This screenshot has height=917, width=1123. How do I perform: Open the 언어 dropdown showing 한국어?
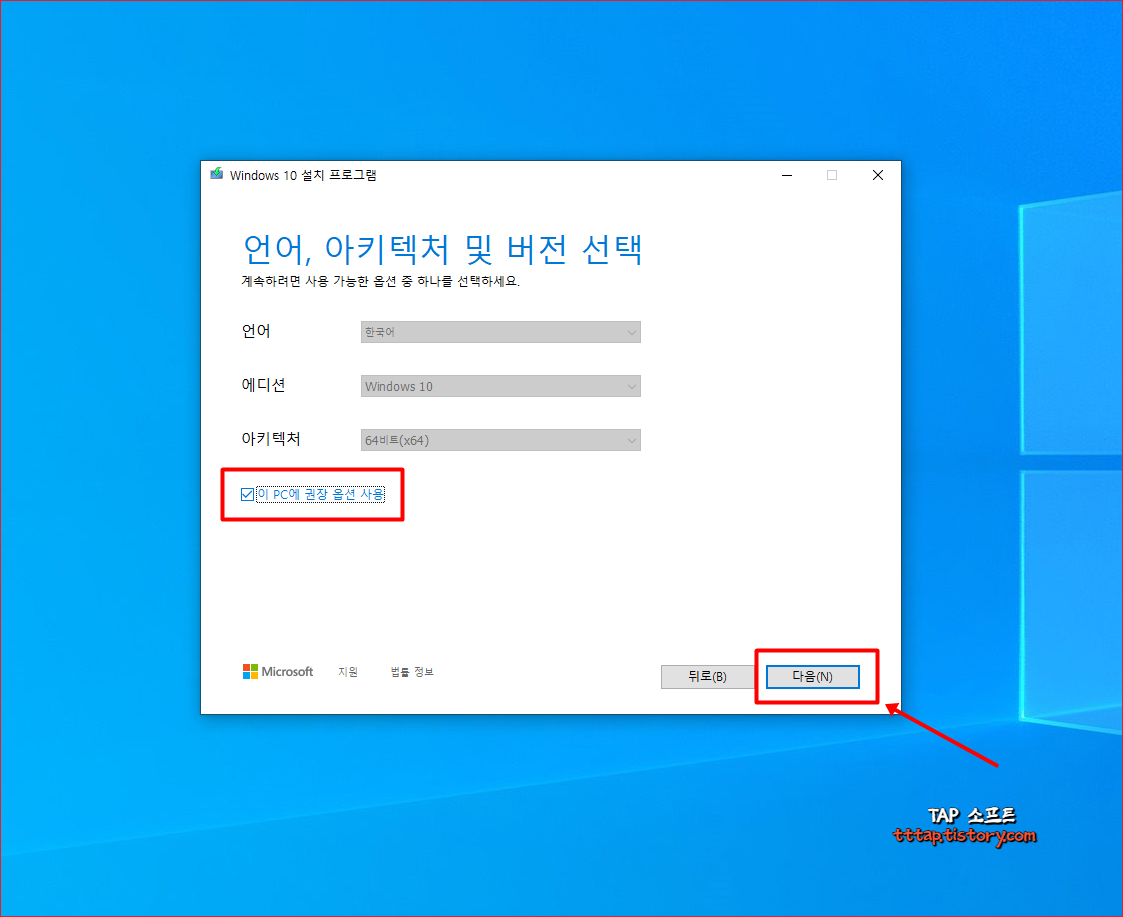coord(501,332)
